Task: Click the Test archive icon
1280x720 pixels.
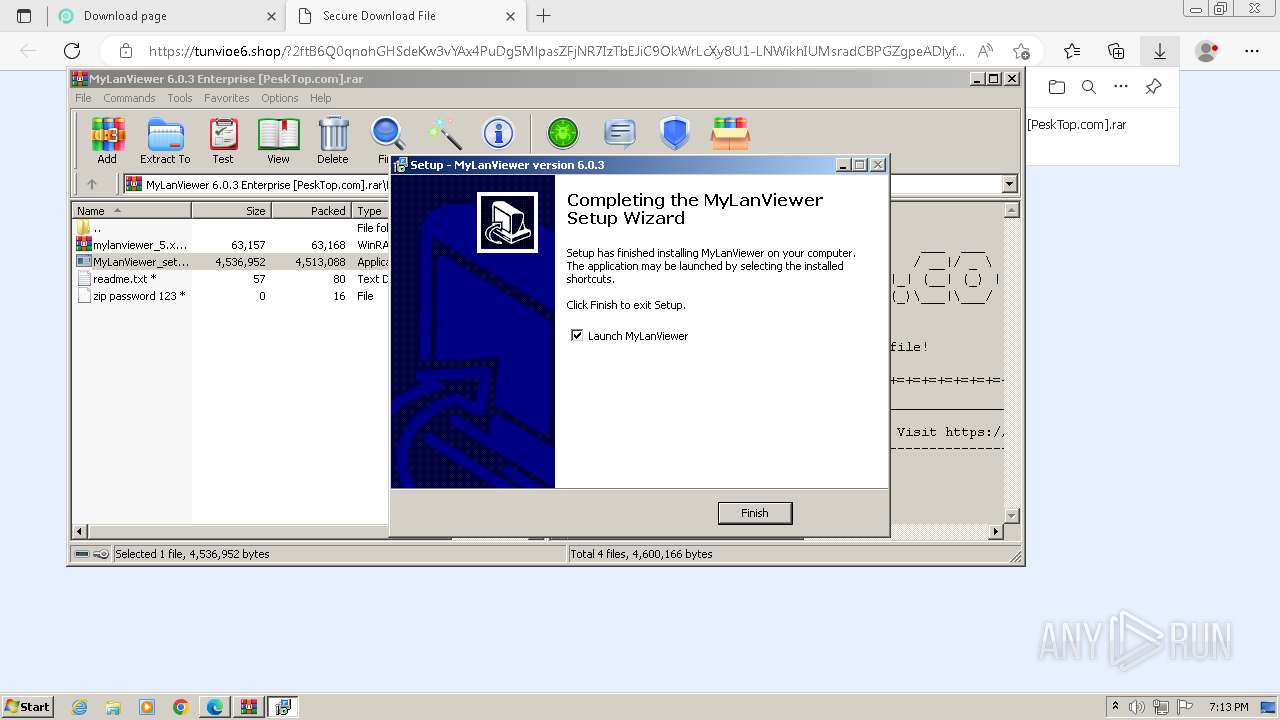Action: pos(223,139)
